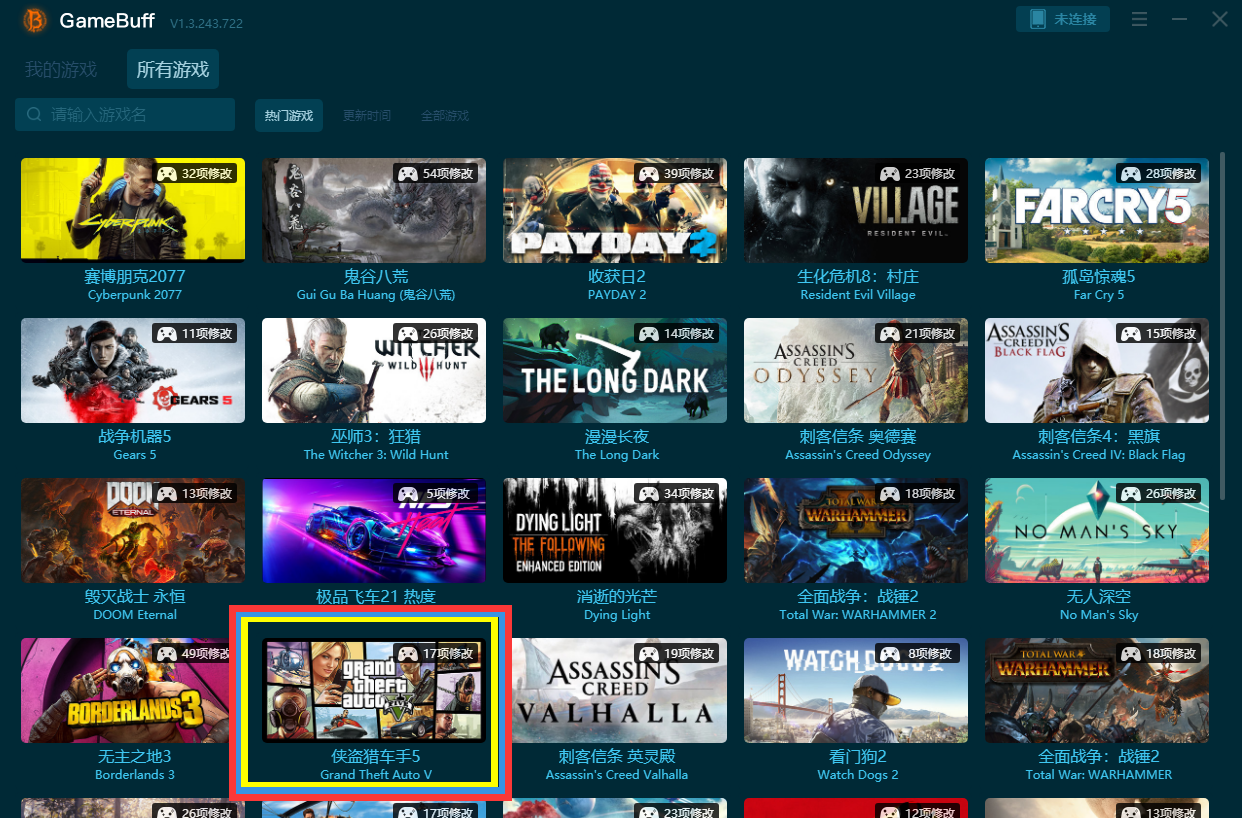Choose the Dying Light cover thumbnail
This screenshot has width=1242, height=818.
[x=615, y=530]
